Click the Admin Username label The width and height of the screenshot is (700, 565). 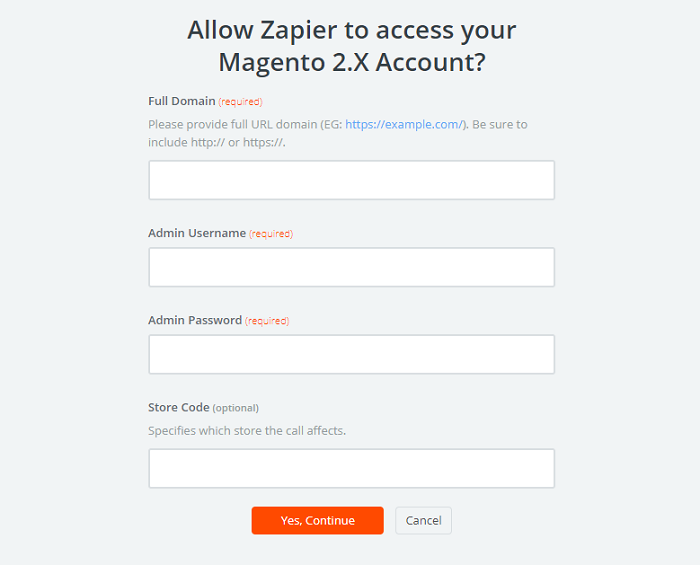[196, 233]
